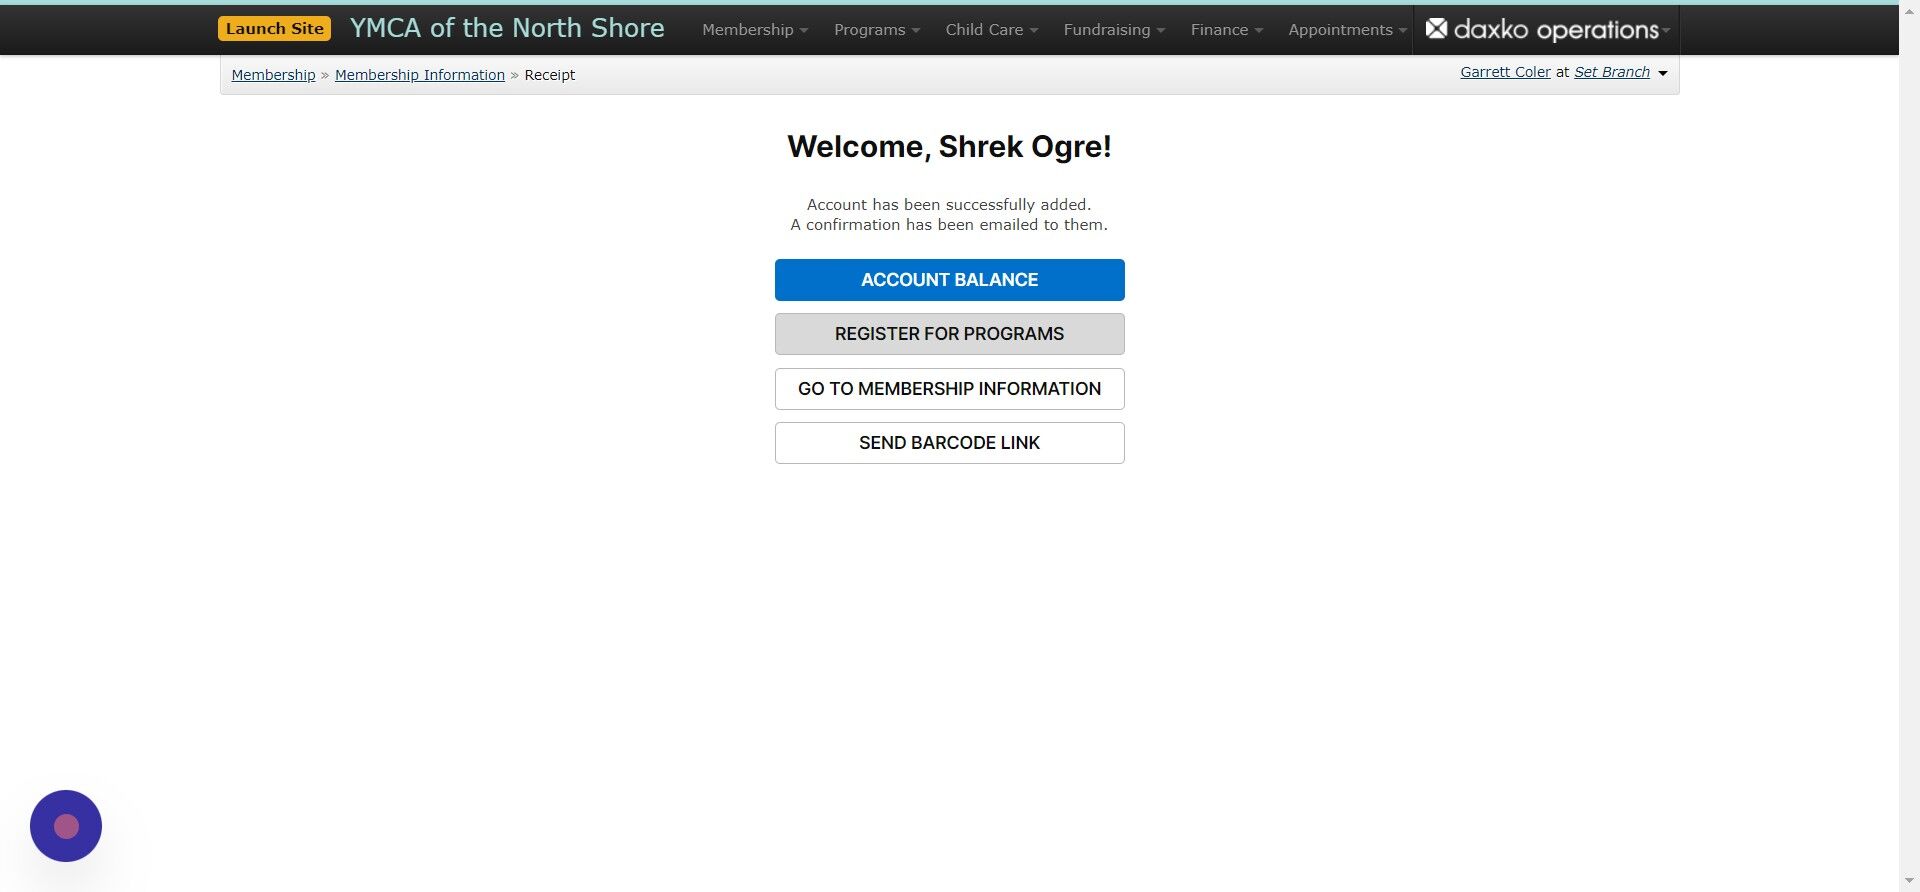Click the 'Receipt' breadcrumb text

pyautogui.click(x=550, y=75)
